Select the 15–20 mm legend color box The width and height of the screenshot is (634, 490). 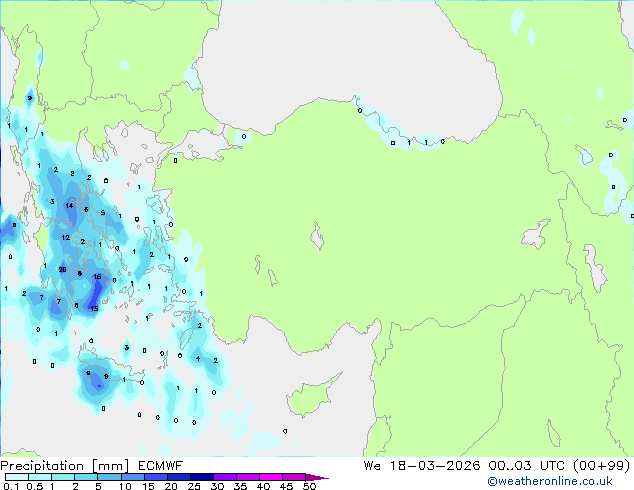pos(155,477)
